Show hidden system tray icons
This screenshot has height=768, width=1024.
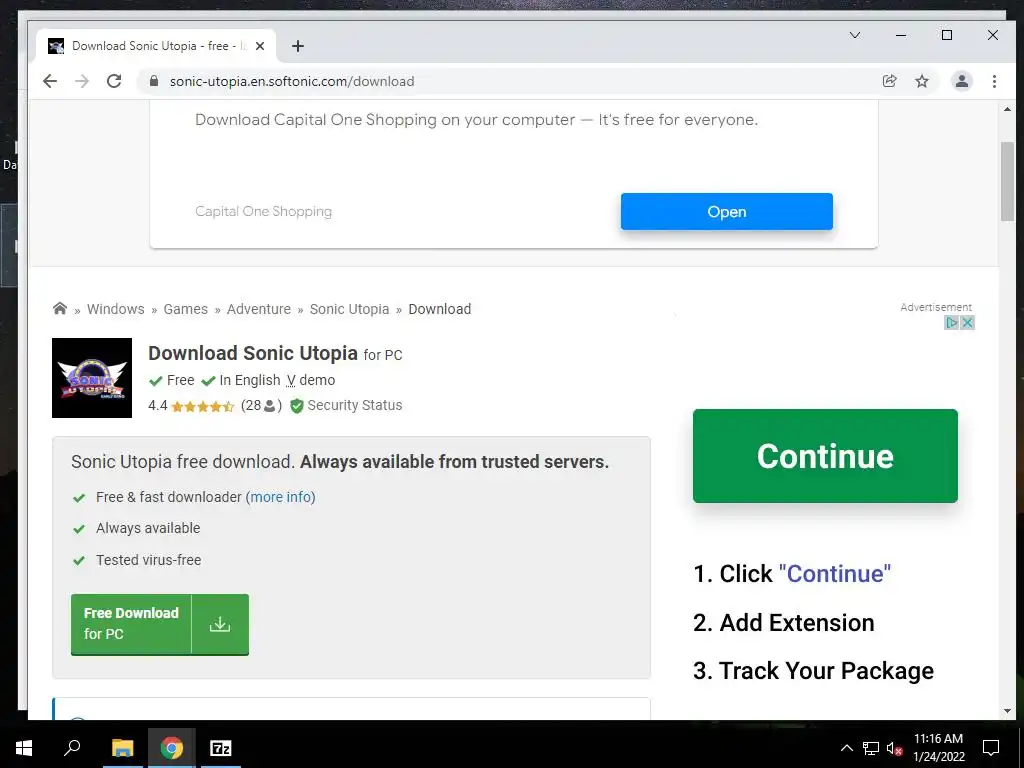846,748
